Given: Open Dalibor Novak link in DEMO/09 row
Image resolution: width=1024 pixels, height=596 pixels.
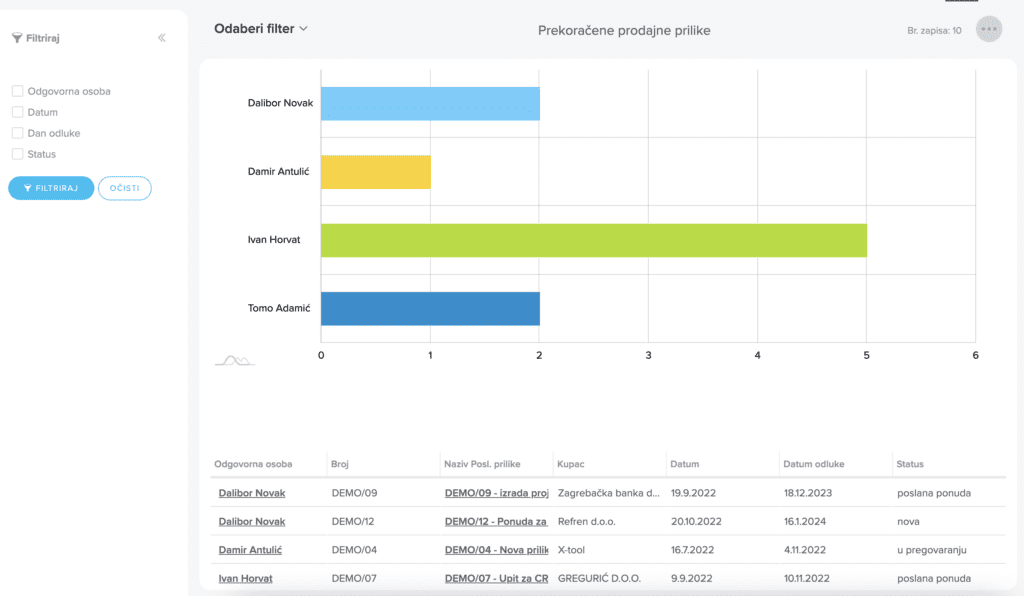Looking at the screenshot, I should [x=252, y=493].
